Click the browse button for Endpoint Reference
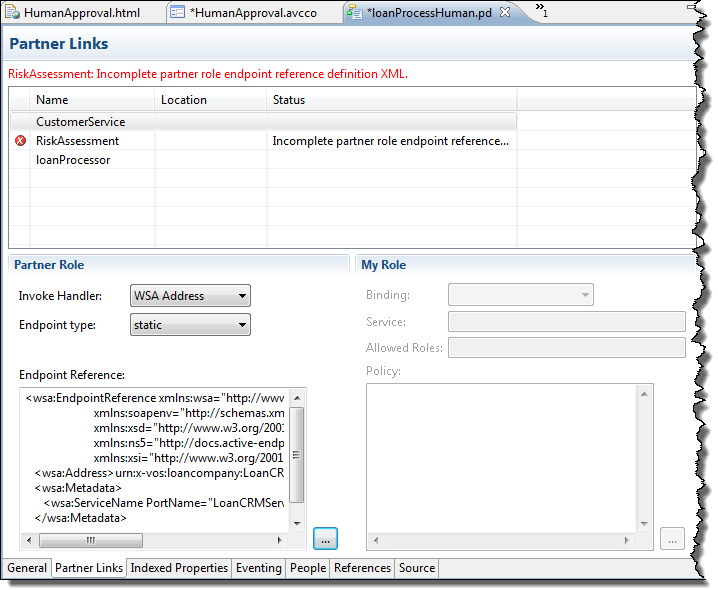The width and height of the screenshot is (718, 590). tap(325, 538)
